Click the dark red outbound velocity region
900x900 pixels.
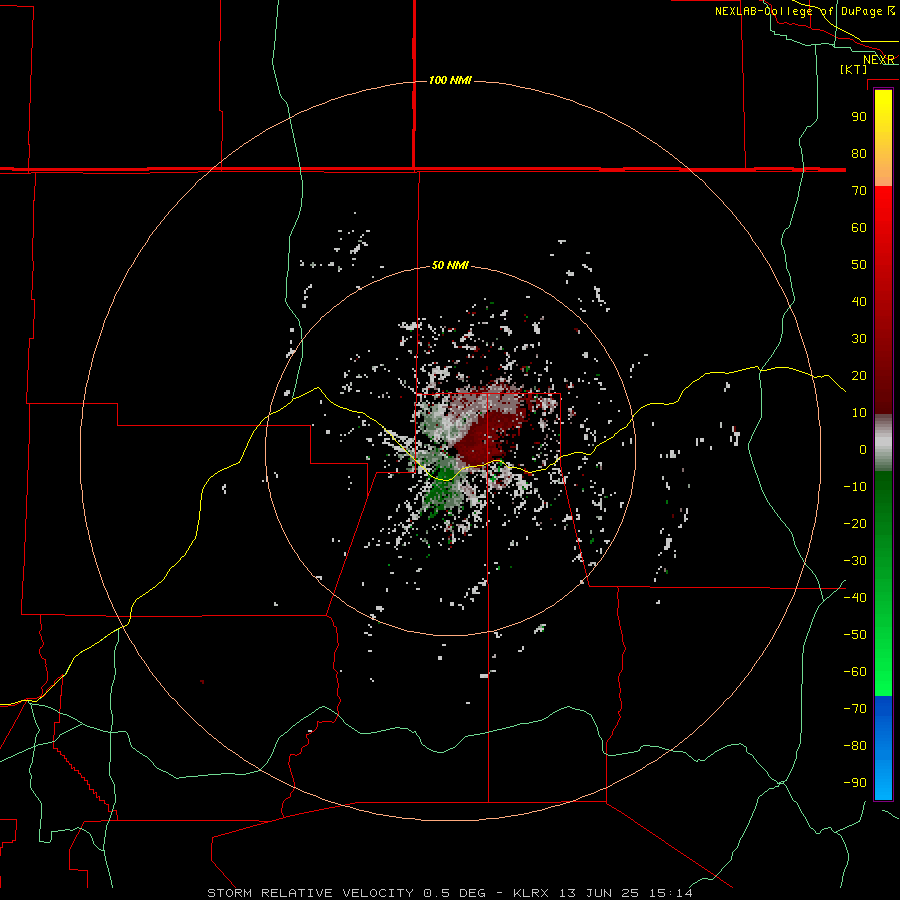point(487,437)
